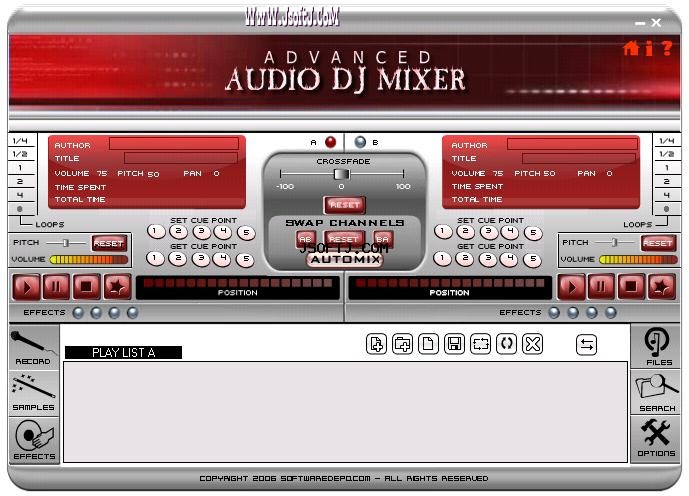
Task: Start Automix
Action: click(345, 259)
